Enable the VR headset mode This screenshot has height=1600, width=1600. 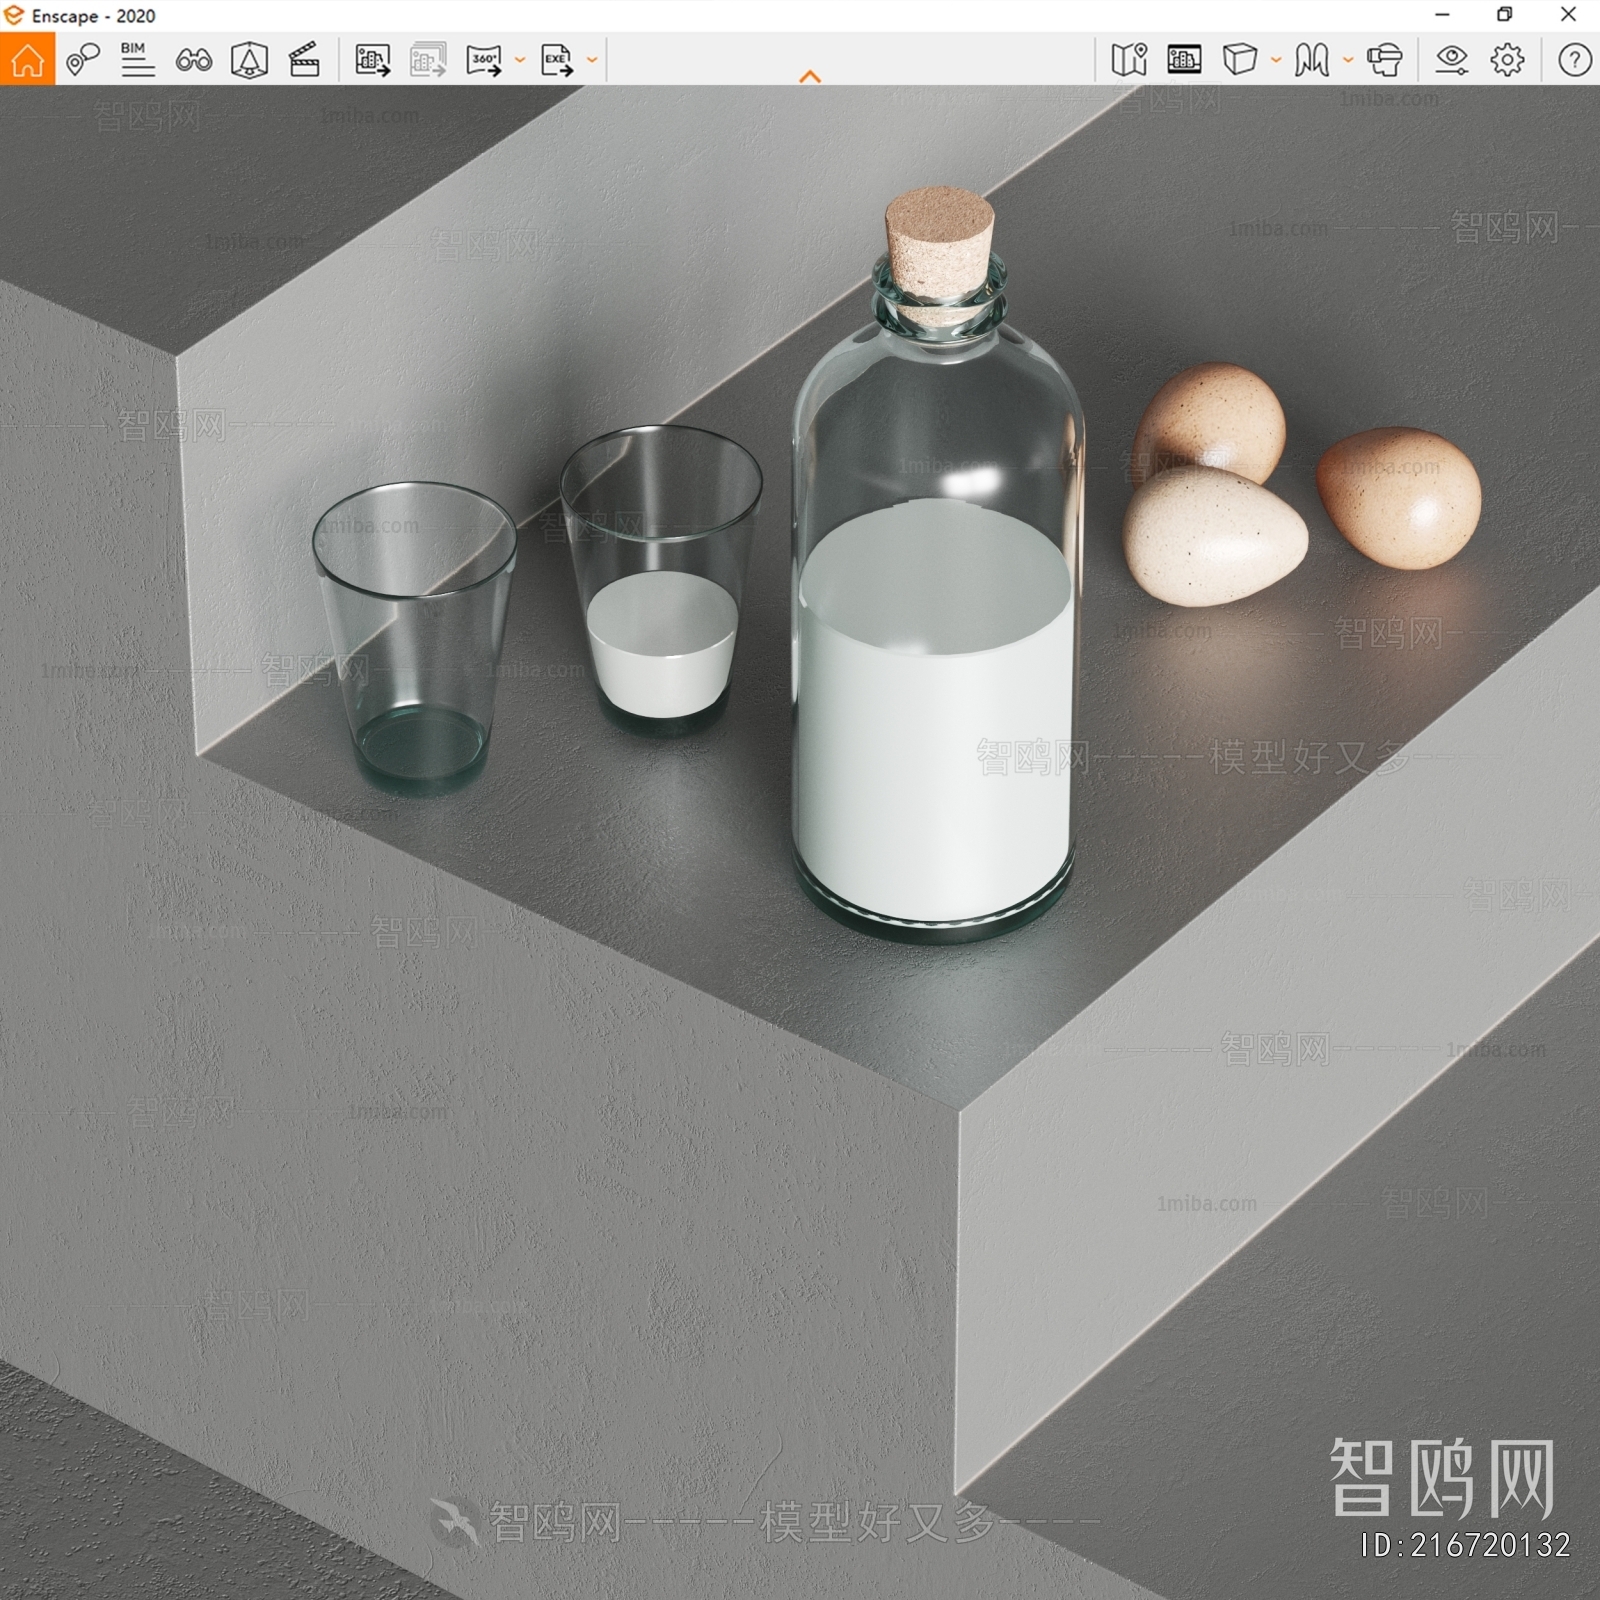coord(1385,60)
